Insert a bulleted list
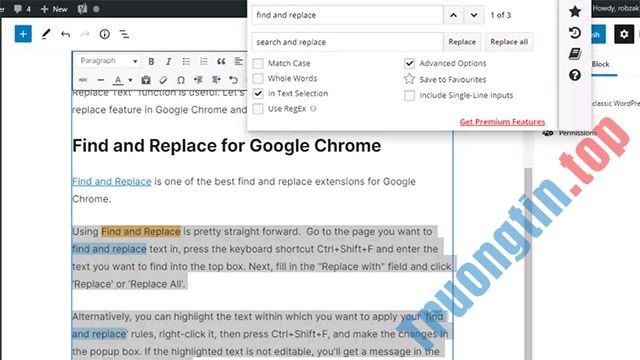Image resolution: width=640 pixels, height=360 pixels. pos(186,61)
